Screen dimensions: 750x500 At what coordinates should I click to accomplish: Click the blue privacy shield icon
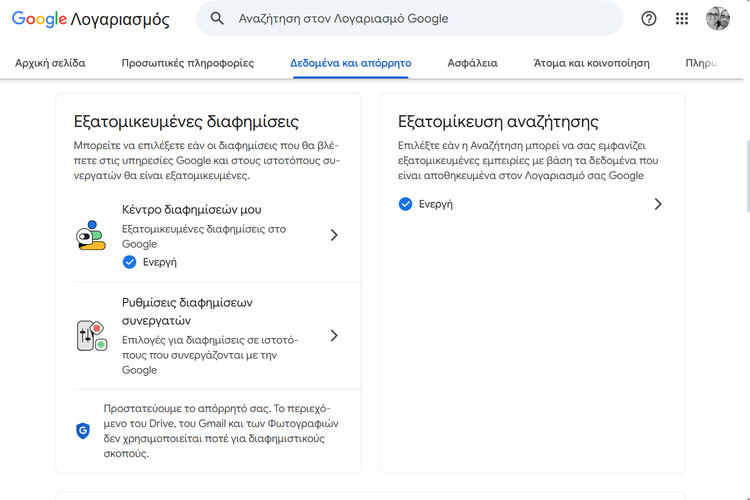click(83, 431)
